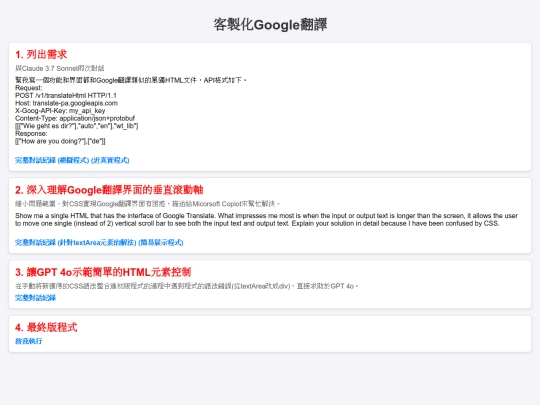Screen dimensions: 540x405
Task: Click heading 2. 深入理解Google翻譯界面的垂直滾動軸
Action: coord(109,190)
